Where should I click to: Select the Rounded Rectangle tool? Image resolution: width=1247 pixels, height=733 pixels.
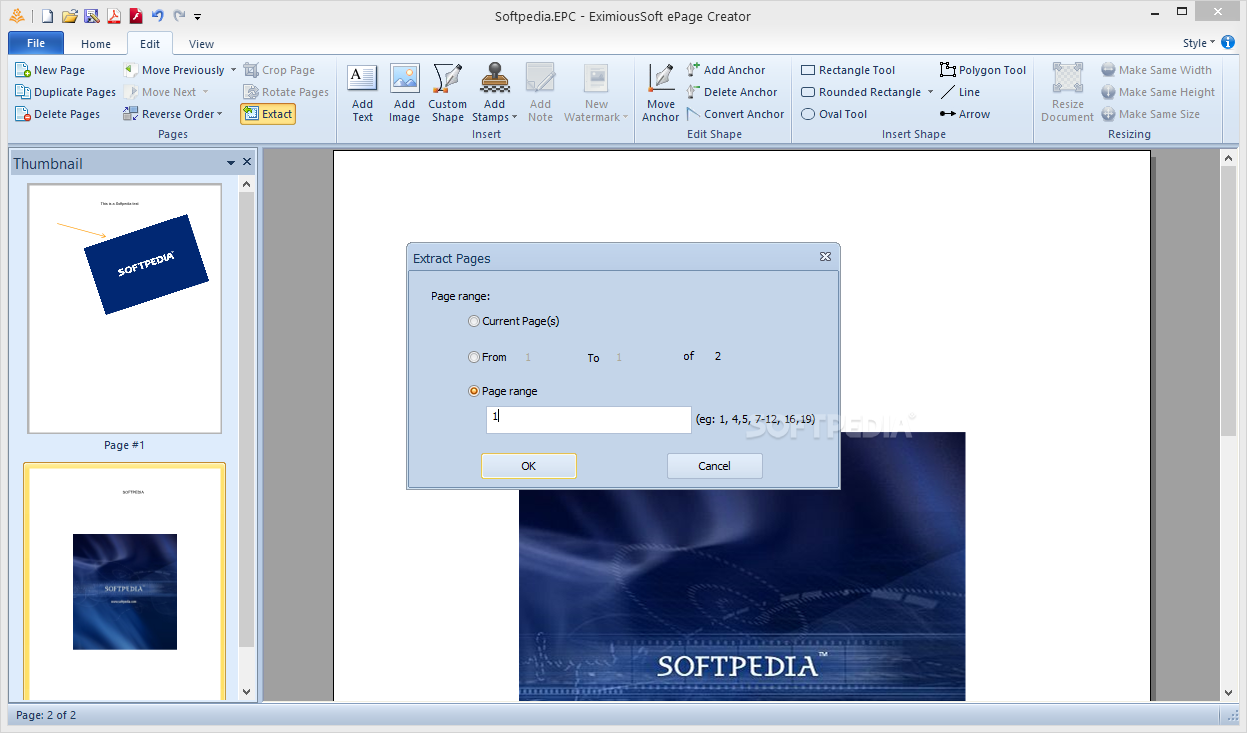coord(861,92)
